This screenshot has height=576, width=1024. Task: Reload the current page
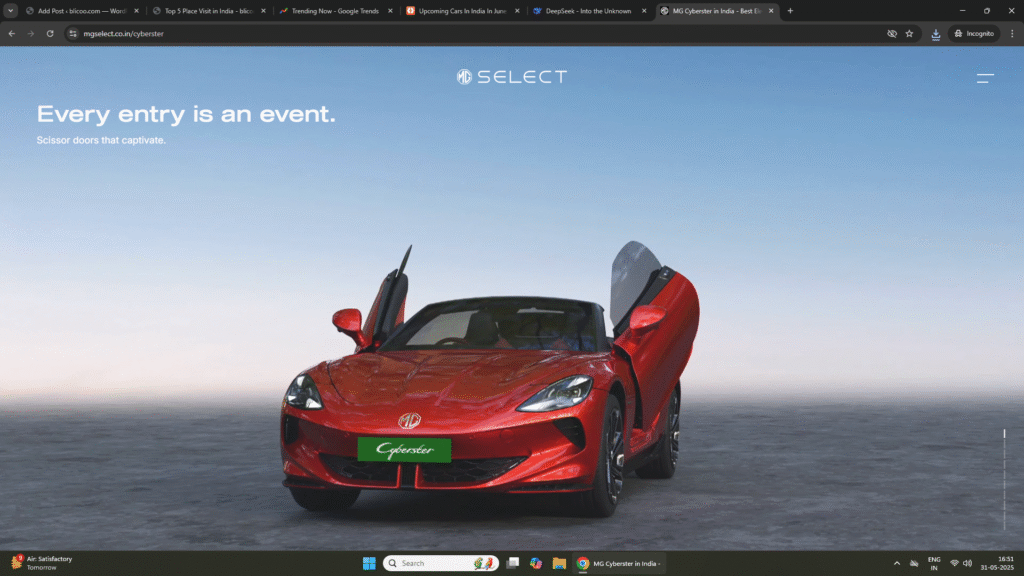[50, 33]
